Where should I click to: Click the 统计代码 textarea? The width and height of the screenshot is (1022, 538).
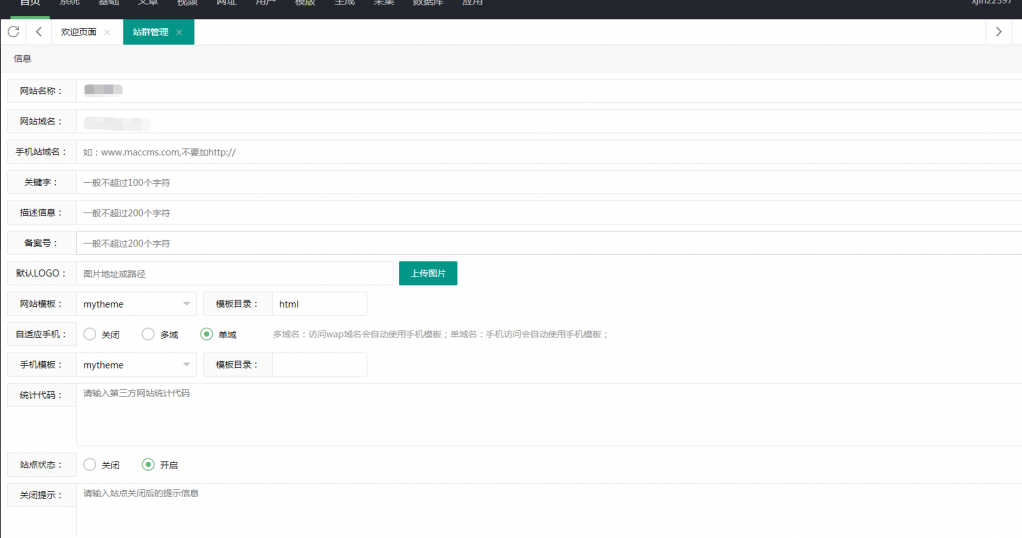549,415
